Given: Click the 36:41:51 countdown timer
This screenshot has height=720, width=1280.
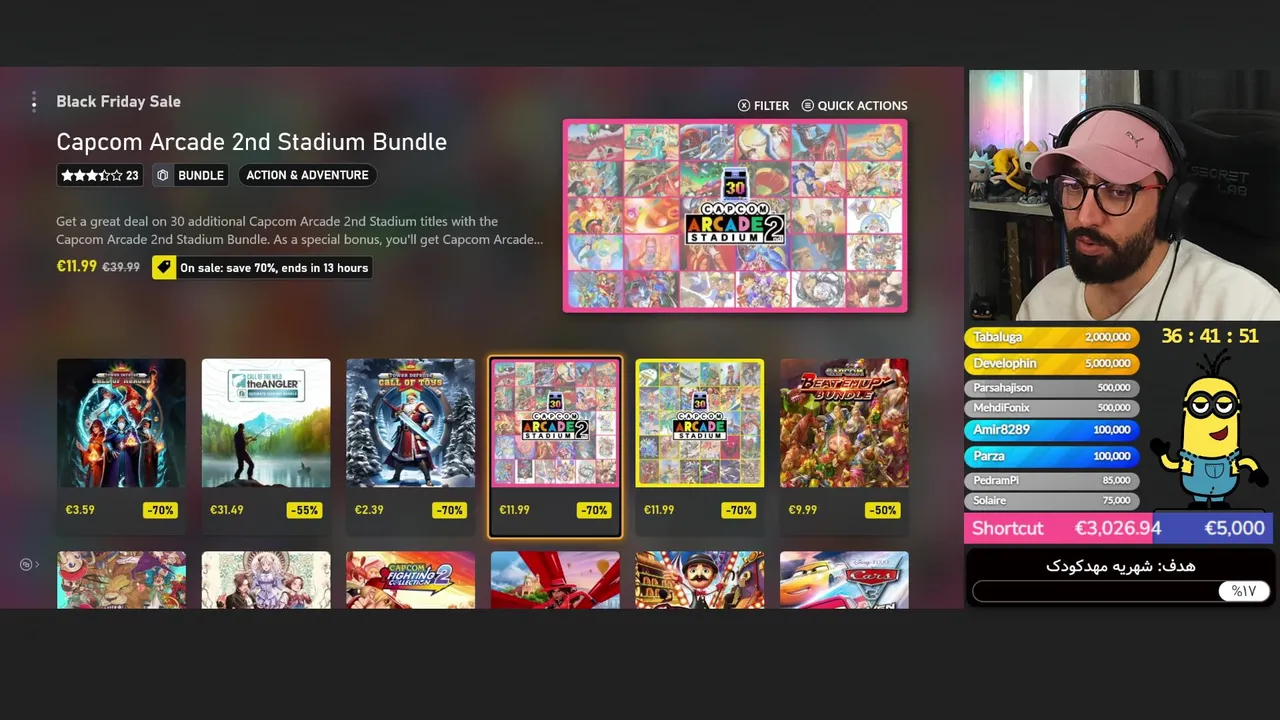Looking at the screenshot, I should 1210,337.
